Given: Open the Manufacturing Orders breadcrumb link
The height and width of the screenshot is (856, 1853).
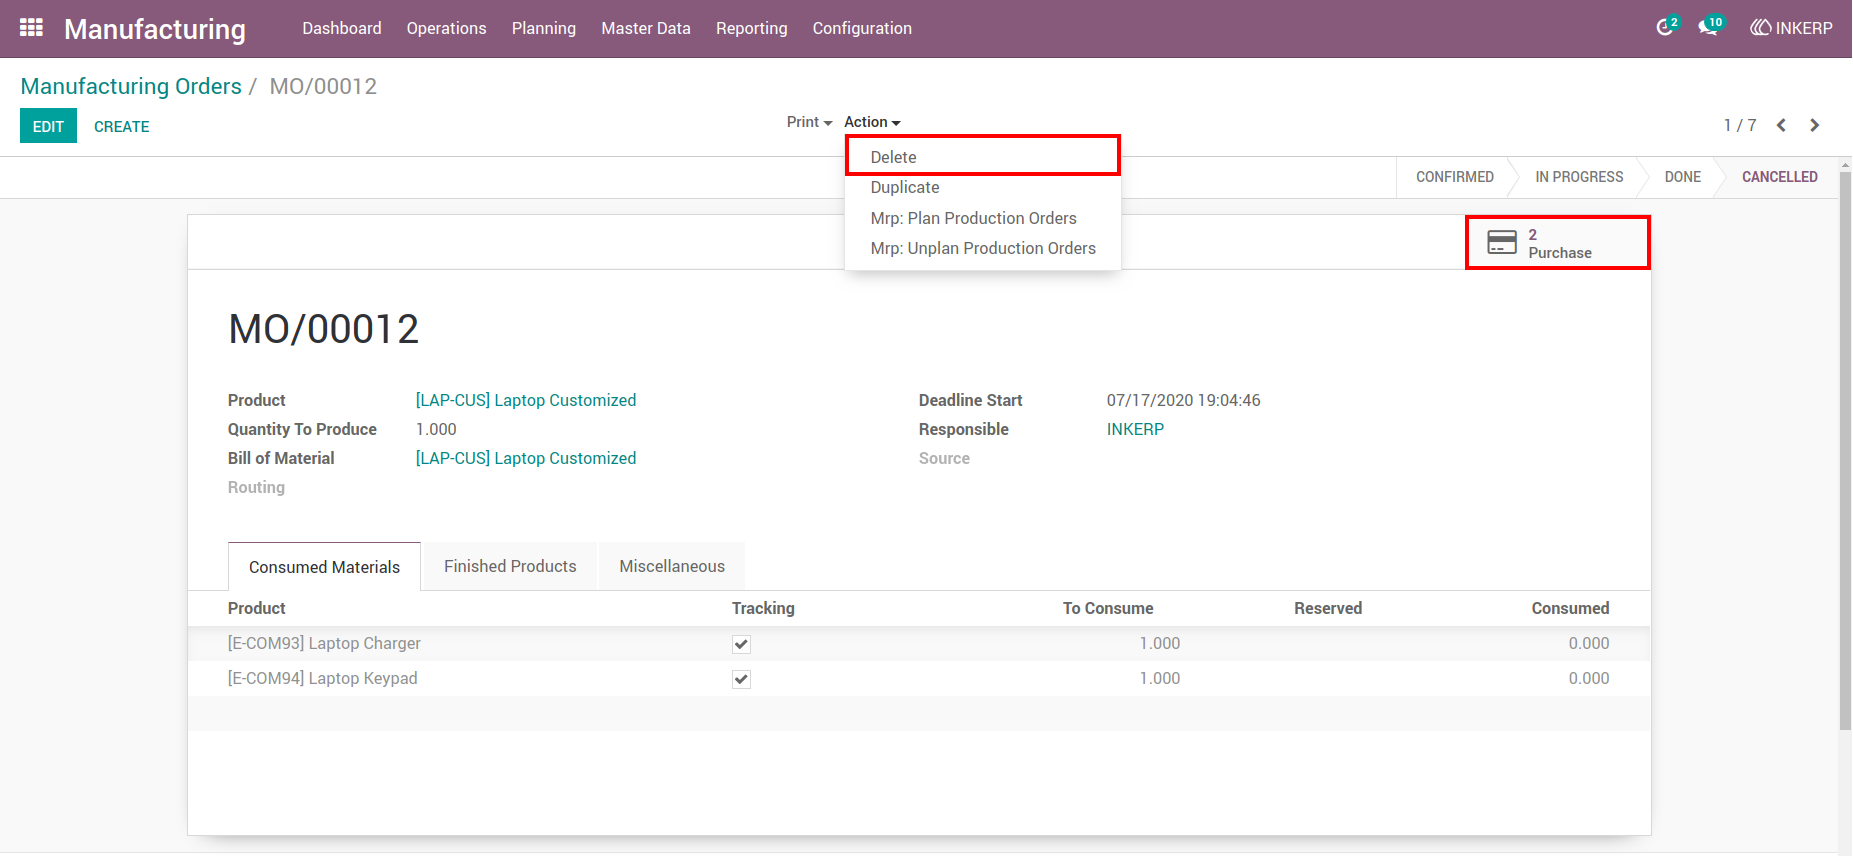Looking at the screenshot, I should tap(131, 86).
